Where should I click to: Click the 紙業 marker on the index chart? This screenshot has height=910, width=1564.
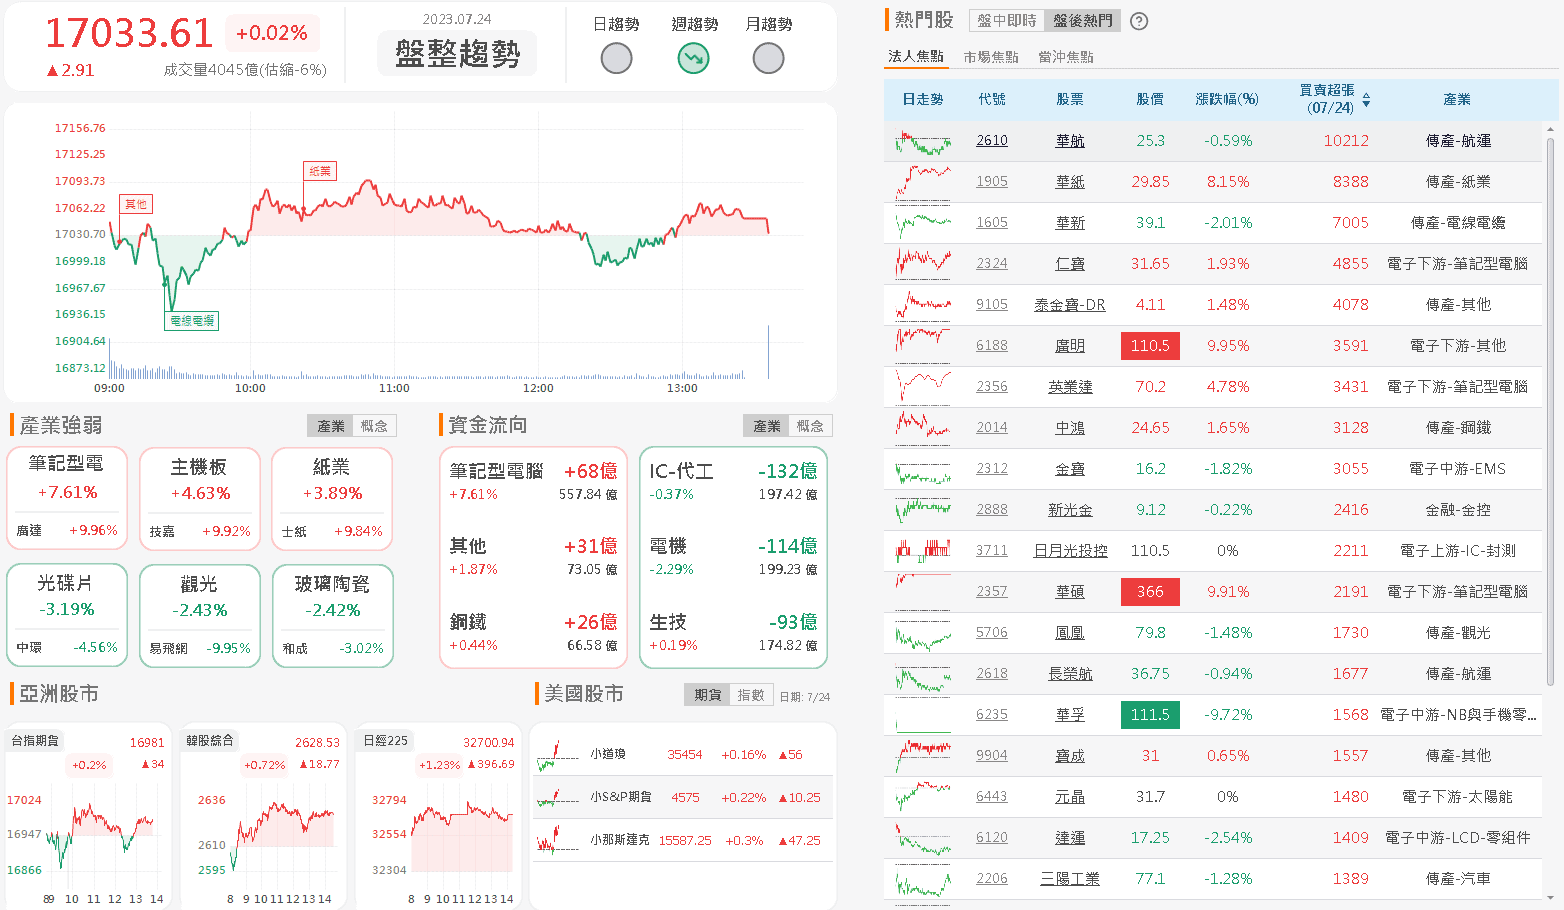pos(320,171)
